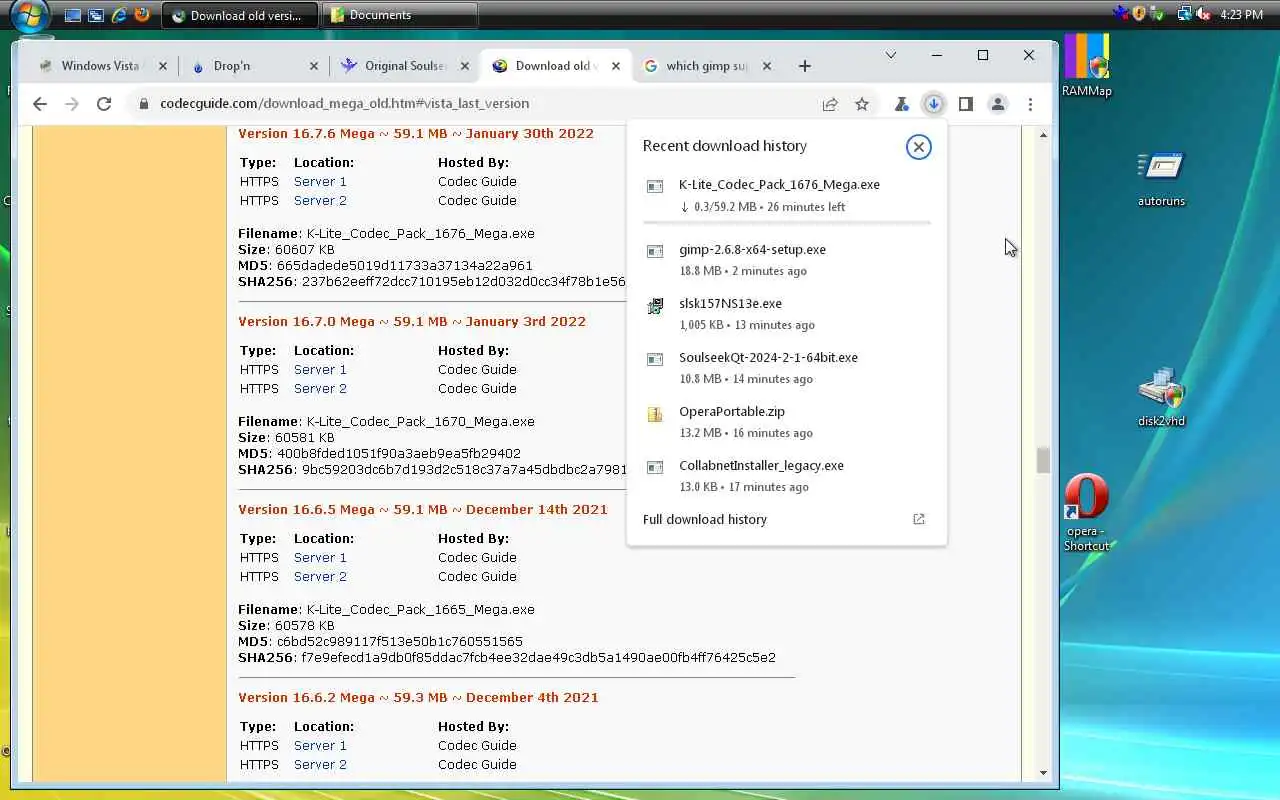Click the K-Lite download progress bar
The width and height of the screenshot is (1280, 800).
[x=787, y=222]
